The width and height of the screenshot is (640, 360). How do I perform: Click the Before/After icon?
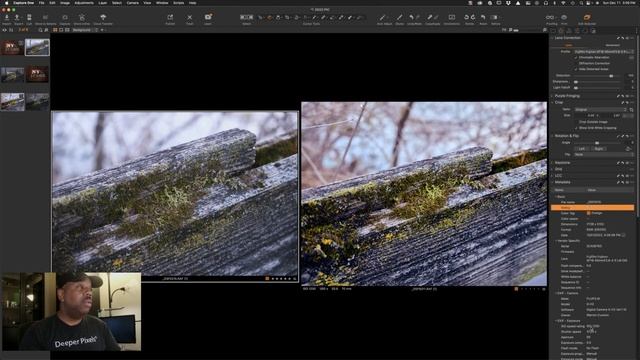pos(495,17)
